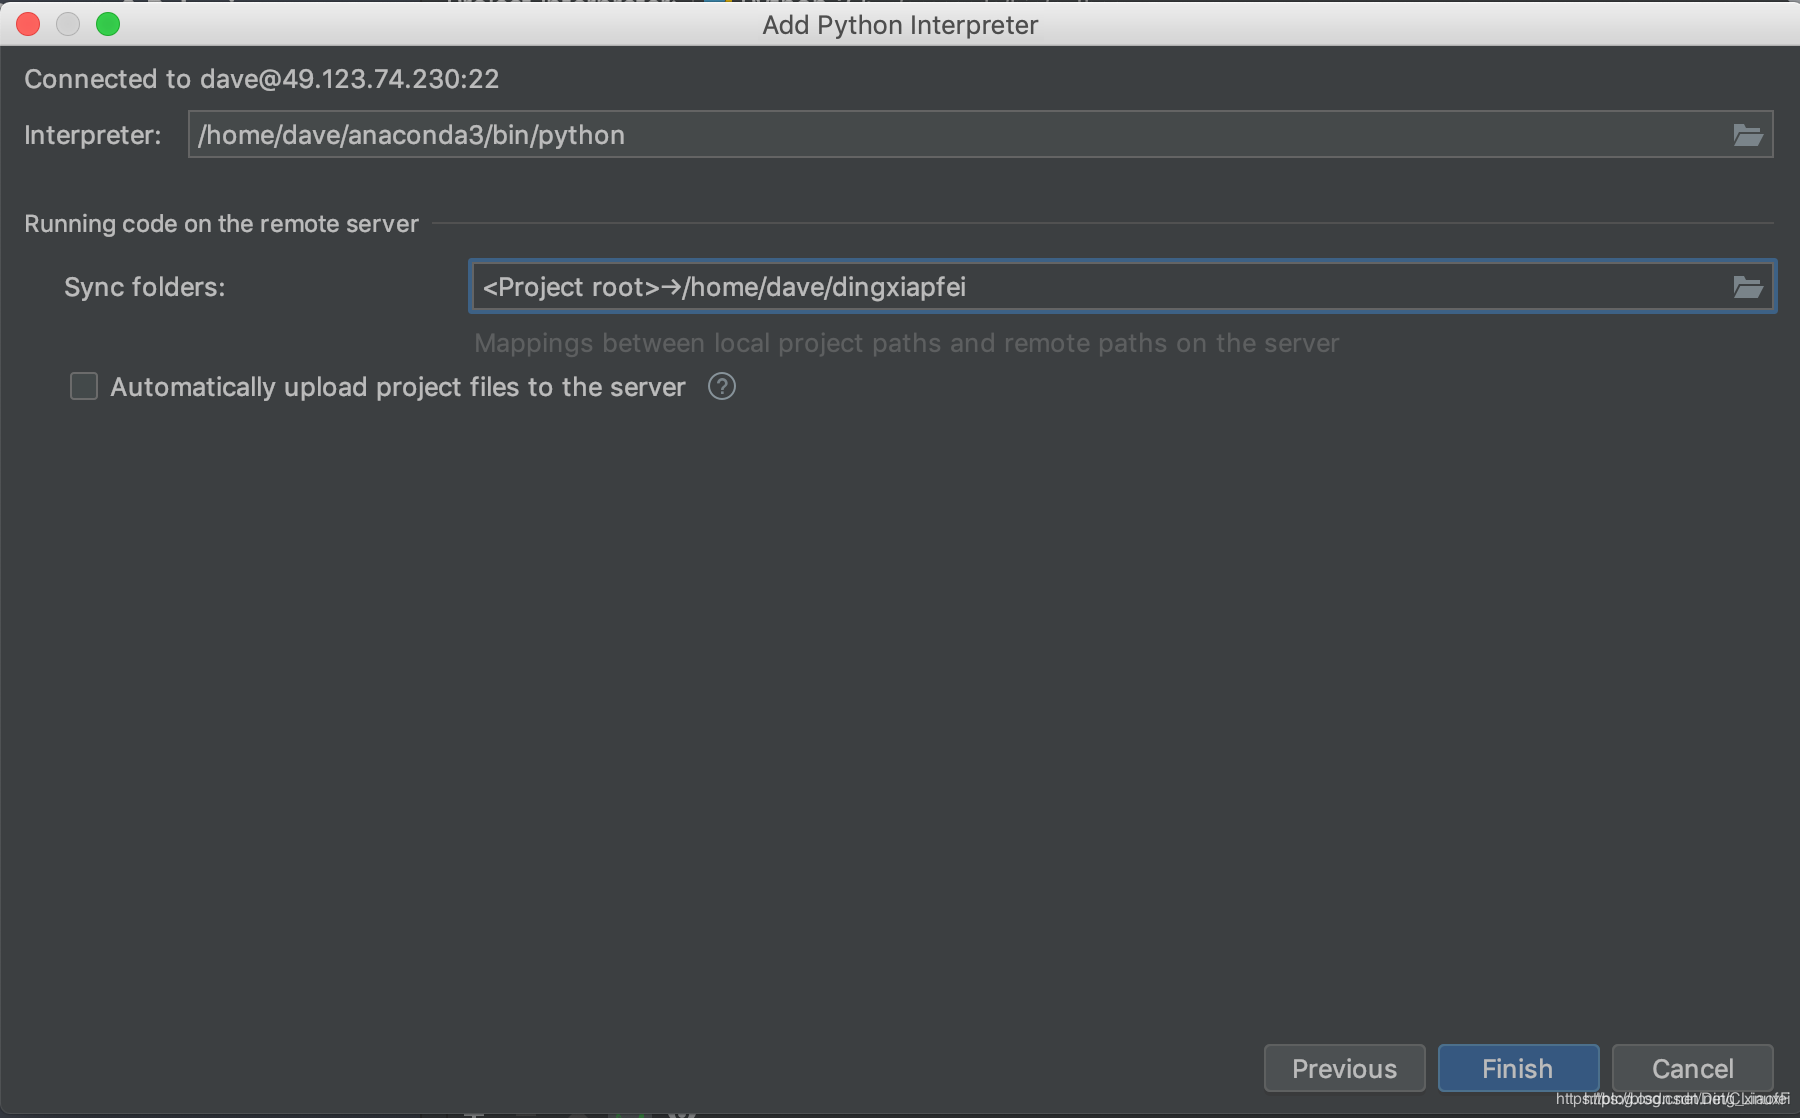Dismiss dialog with the Cancel button
This screenshot has width=1800, height=1118.
1692,1068
